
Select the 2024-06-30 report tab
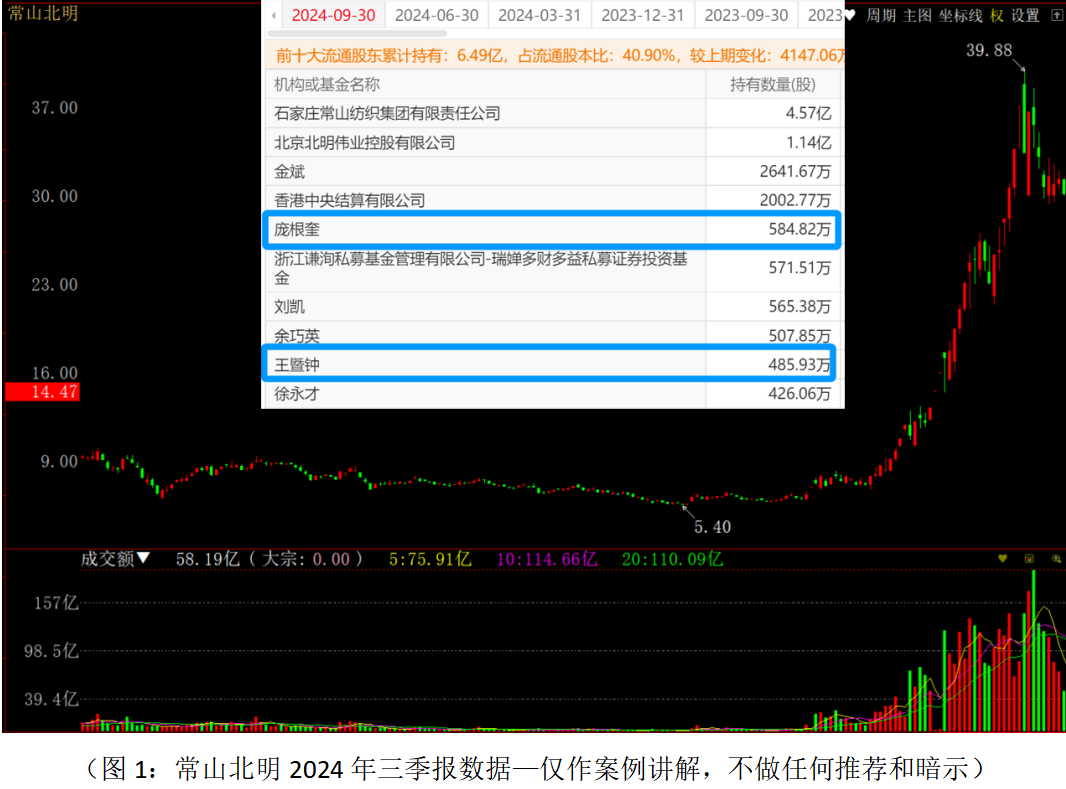[437, 16]
